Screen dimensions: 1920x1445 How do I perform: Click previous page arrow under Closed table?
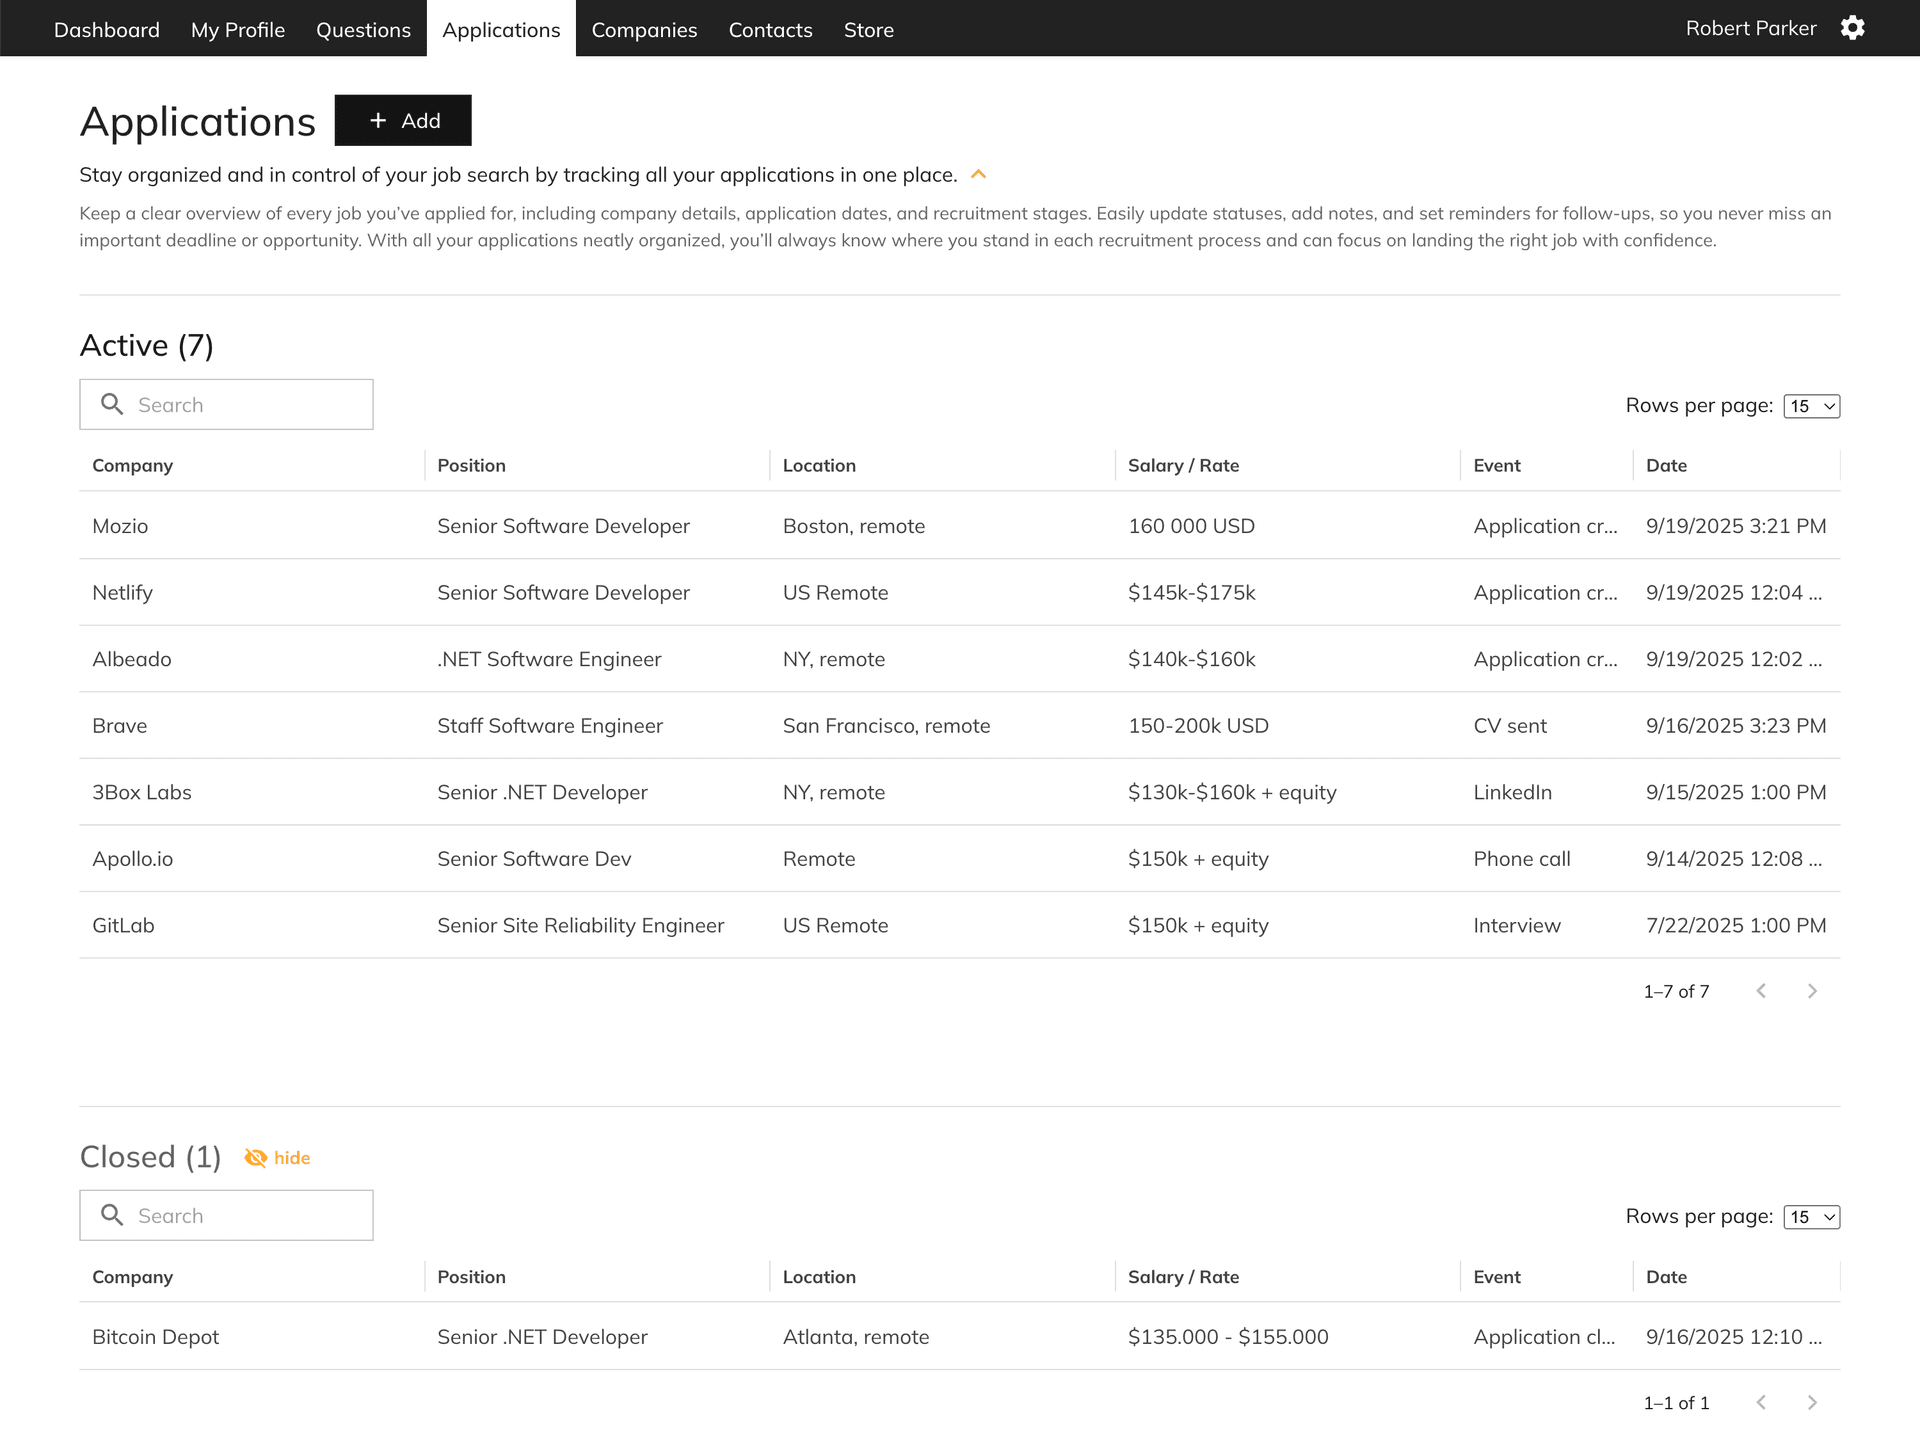1762,1402
